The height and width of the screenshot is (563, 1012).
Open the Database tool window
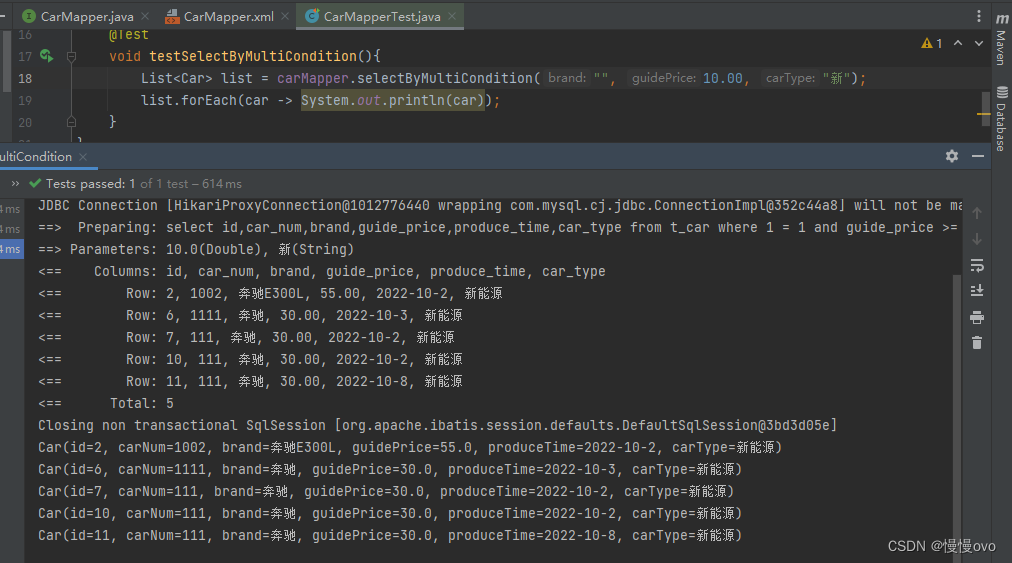tap(1001, 119)
